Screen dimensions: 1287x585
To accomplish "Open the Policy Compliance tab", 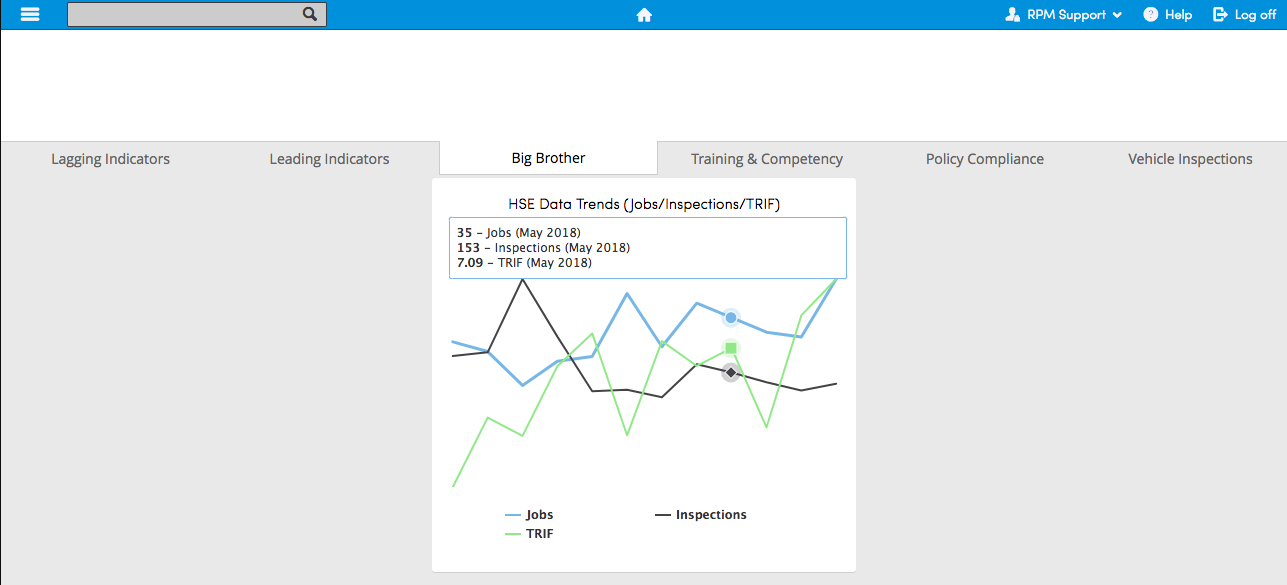I will [x=984, y=158].
